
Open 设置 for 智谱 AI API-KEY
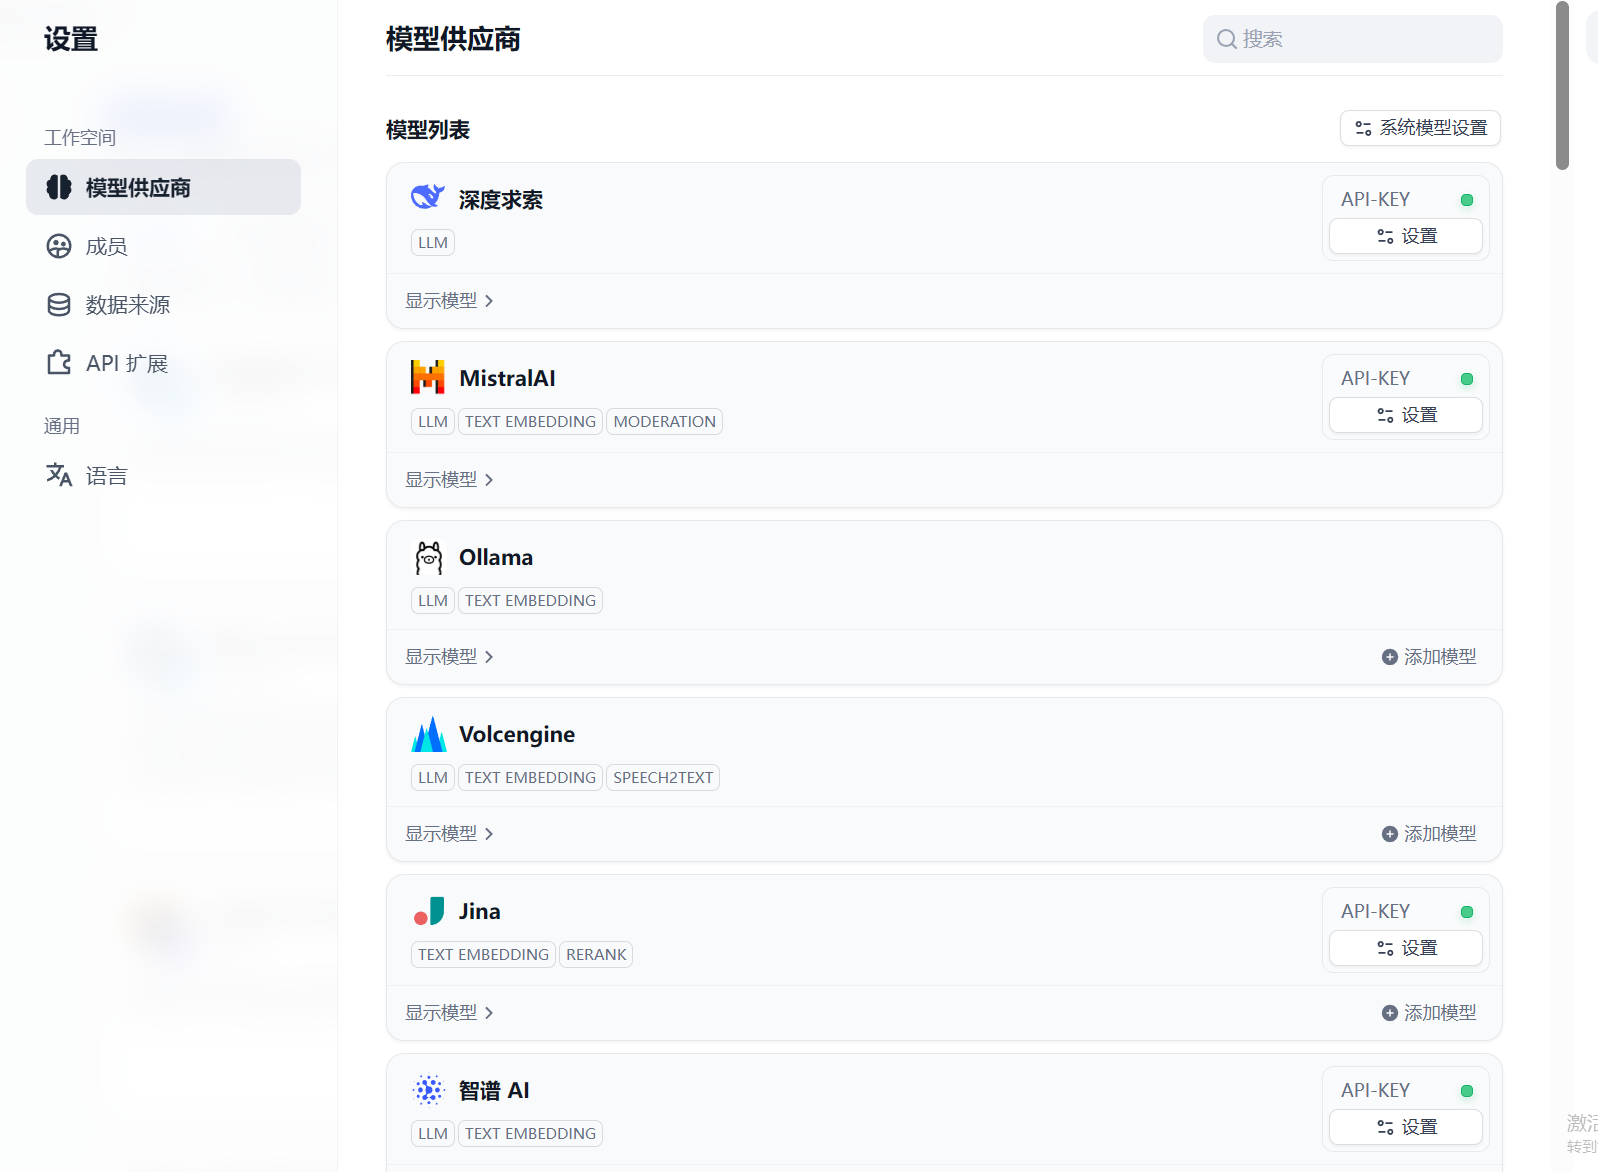1405,1127
